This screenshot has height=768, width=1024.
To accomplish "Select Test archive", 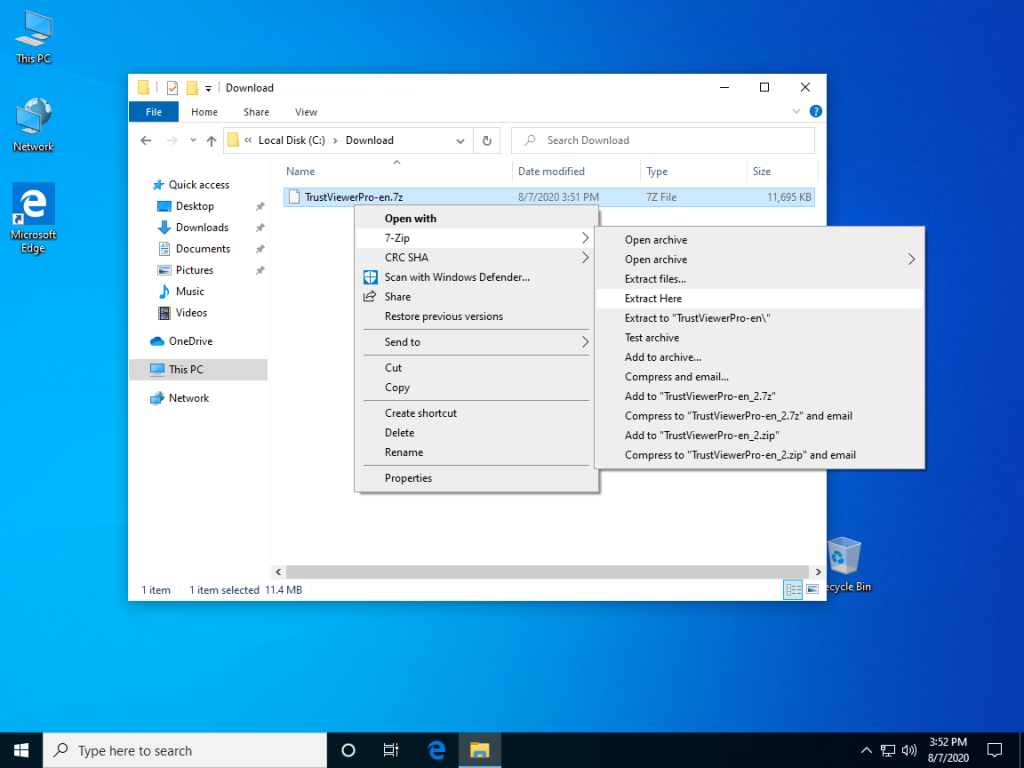I will pyautogui.click(x=760, y=338).
